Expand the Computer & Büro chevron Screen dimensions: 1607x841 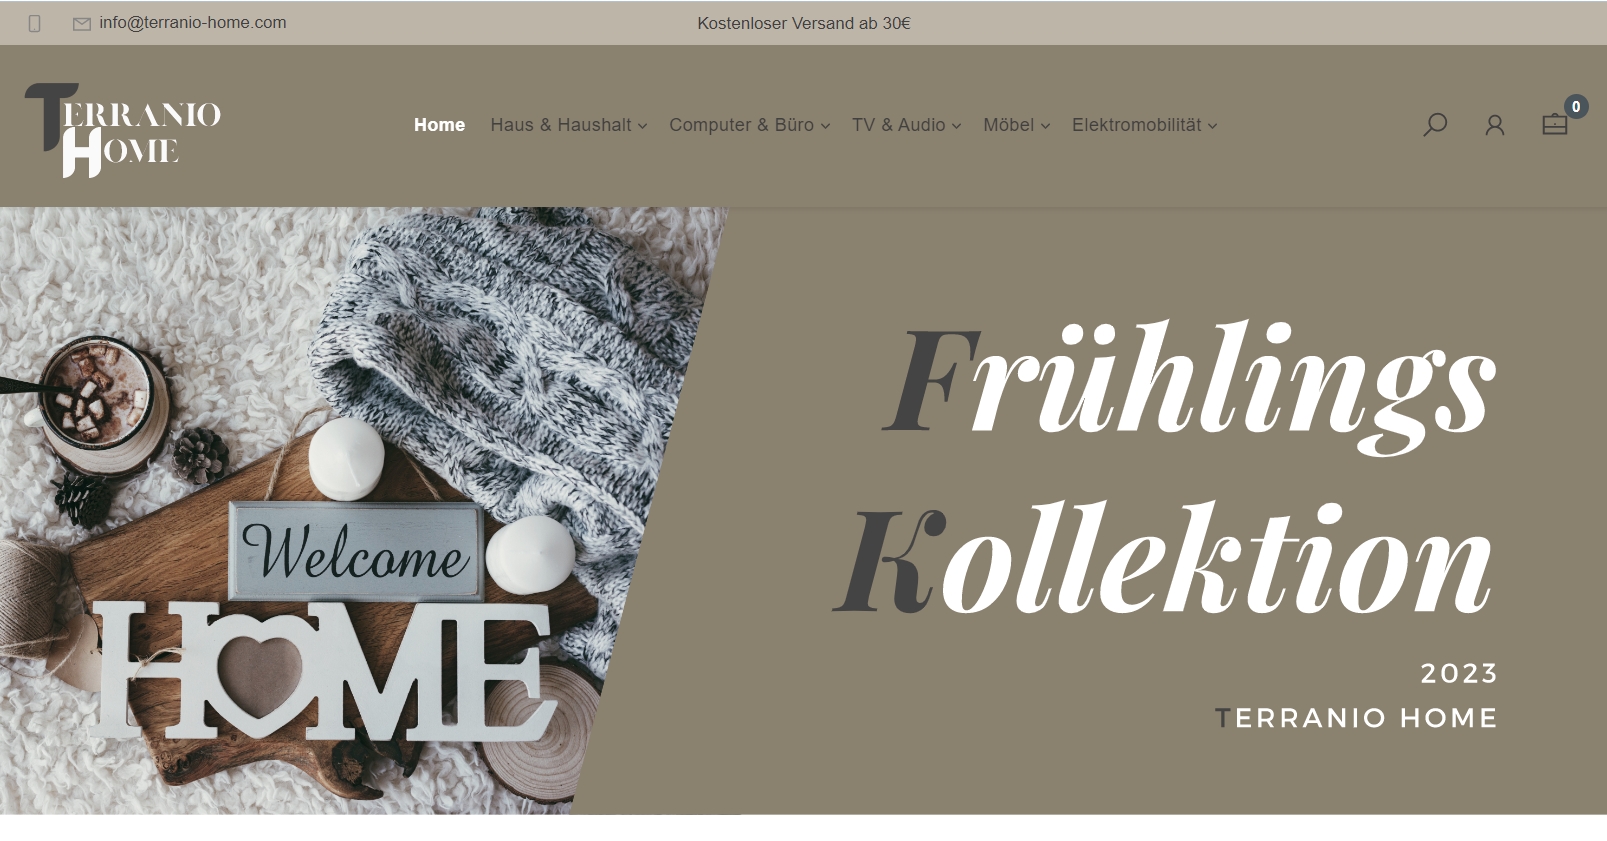825,126
